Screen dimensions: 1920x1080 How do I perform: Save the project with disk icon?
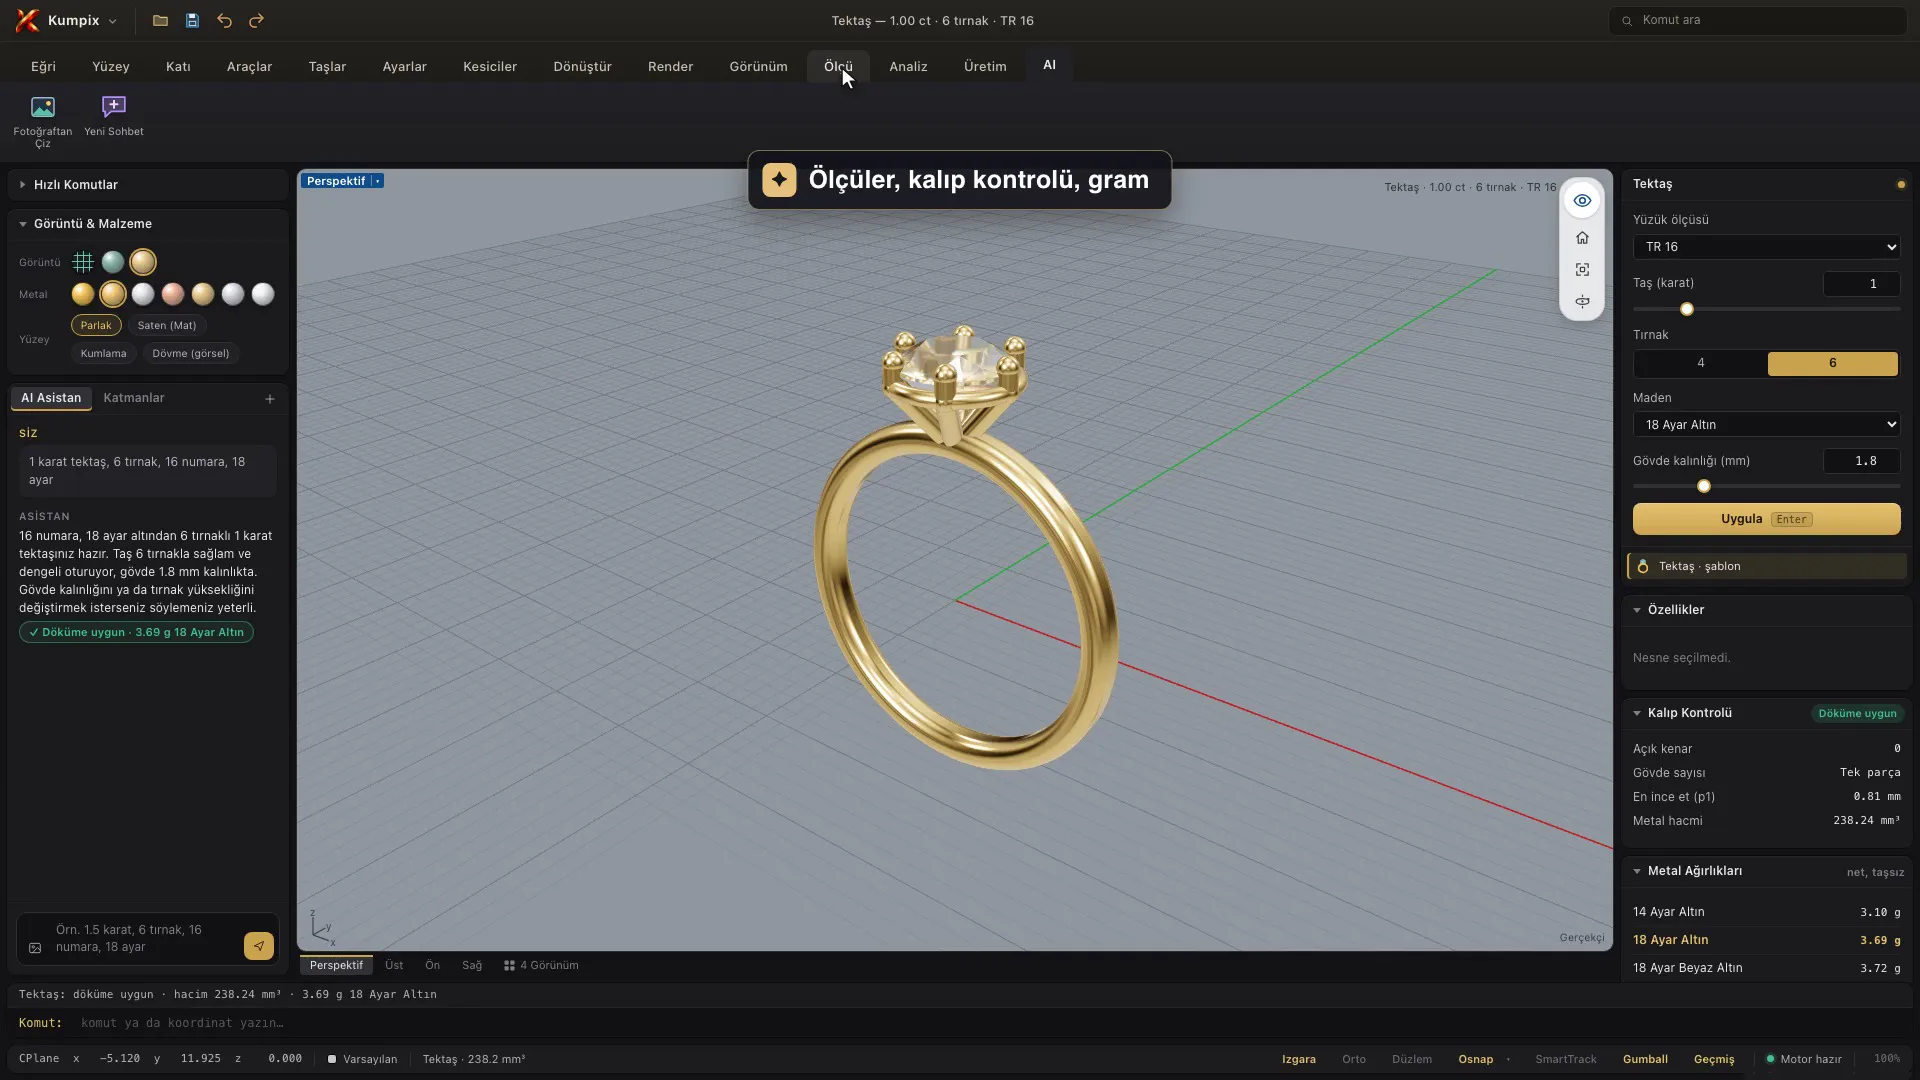click(192, 20)
